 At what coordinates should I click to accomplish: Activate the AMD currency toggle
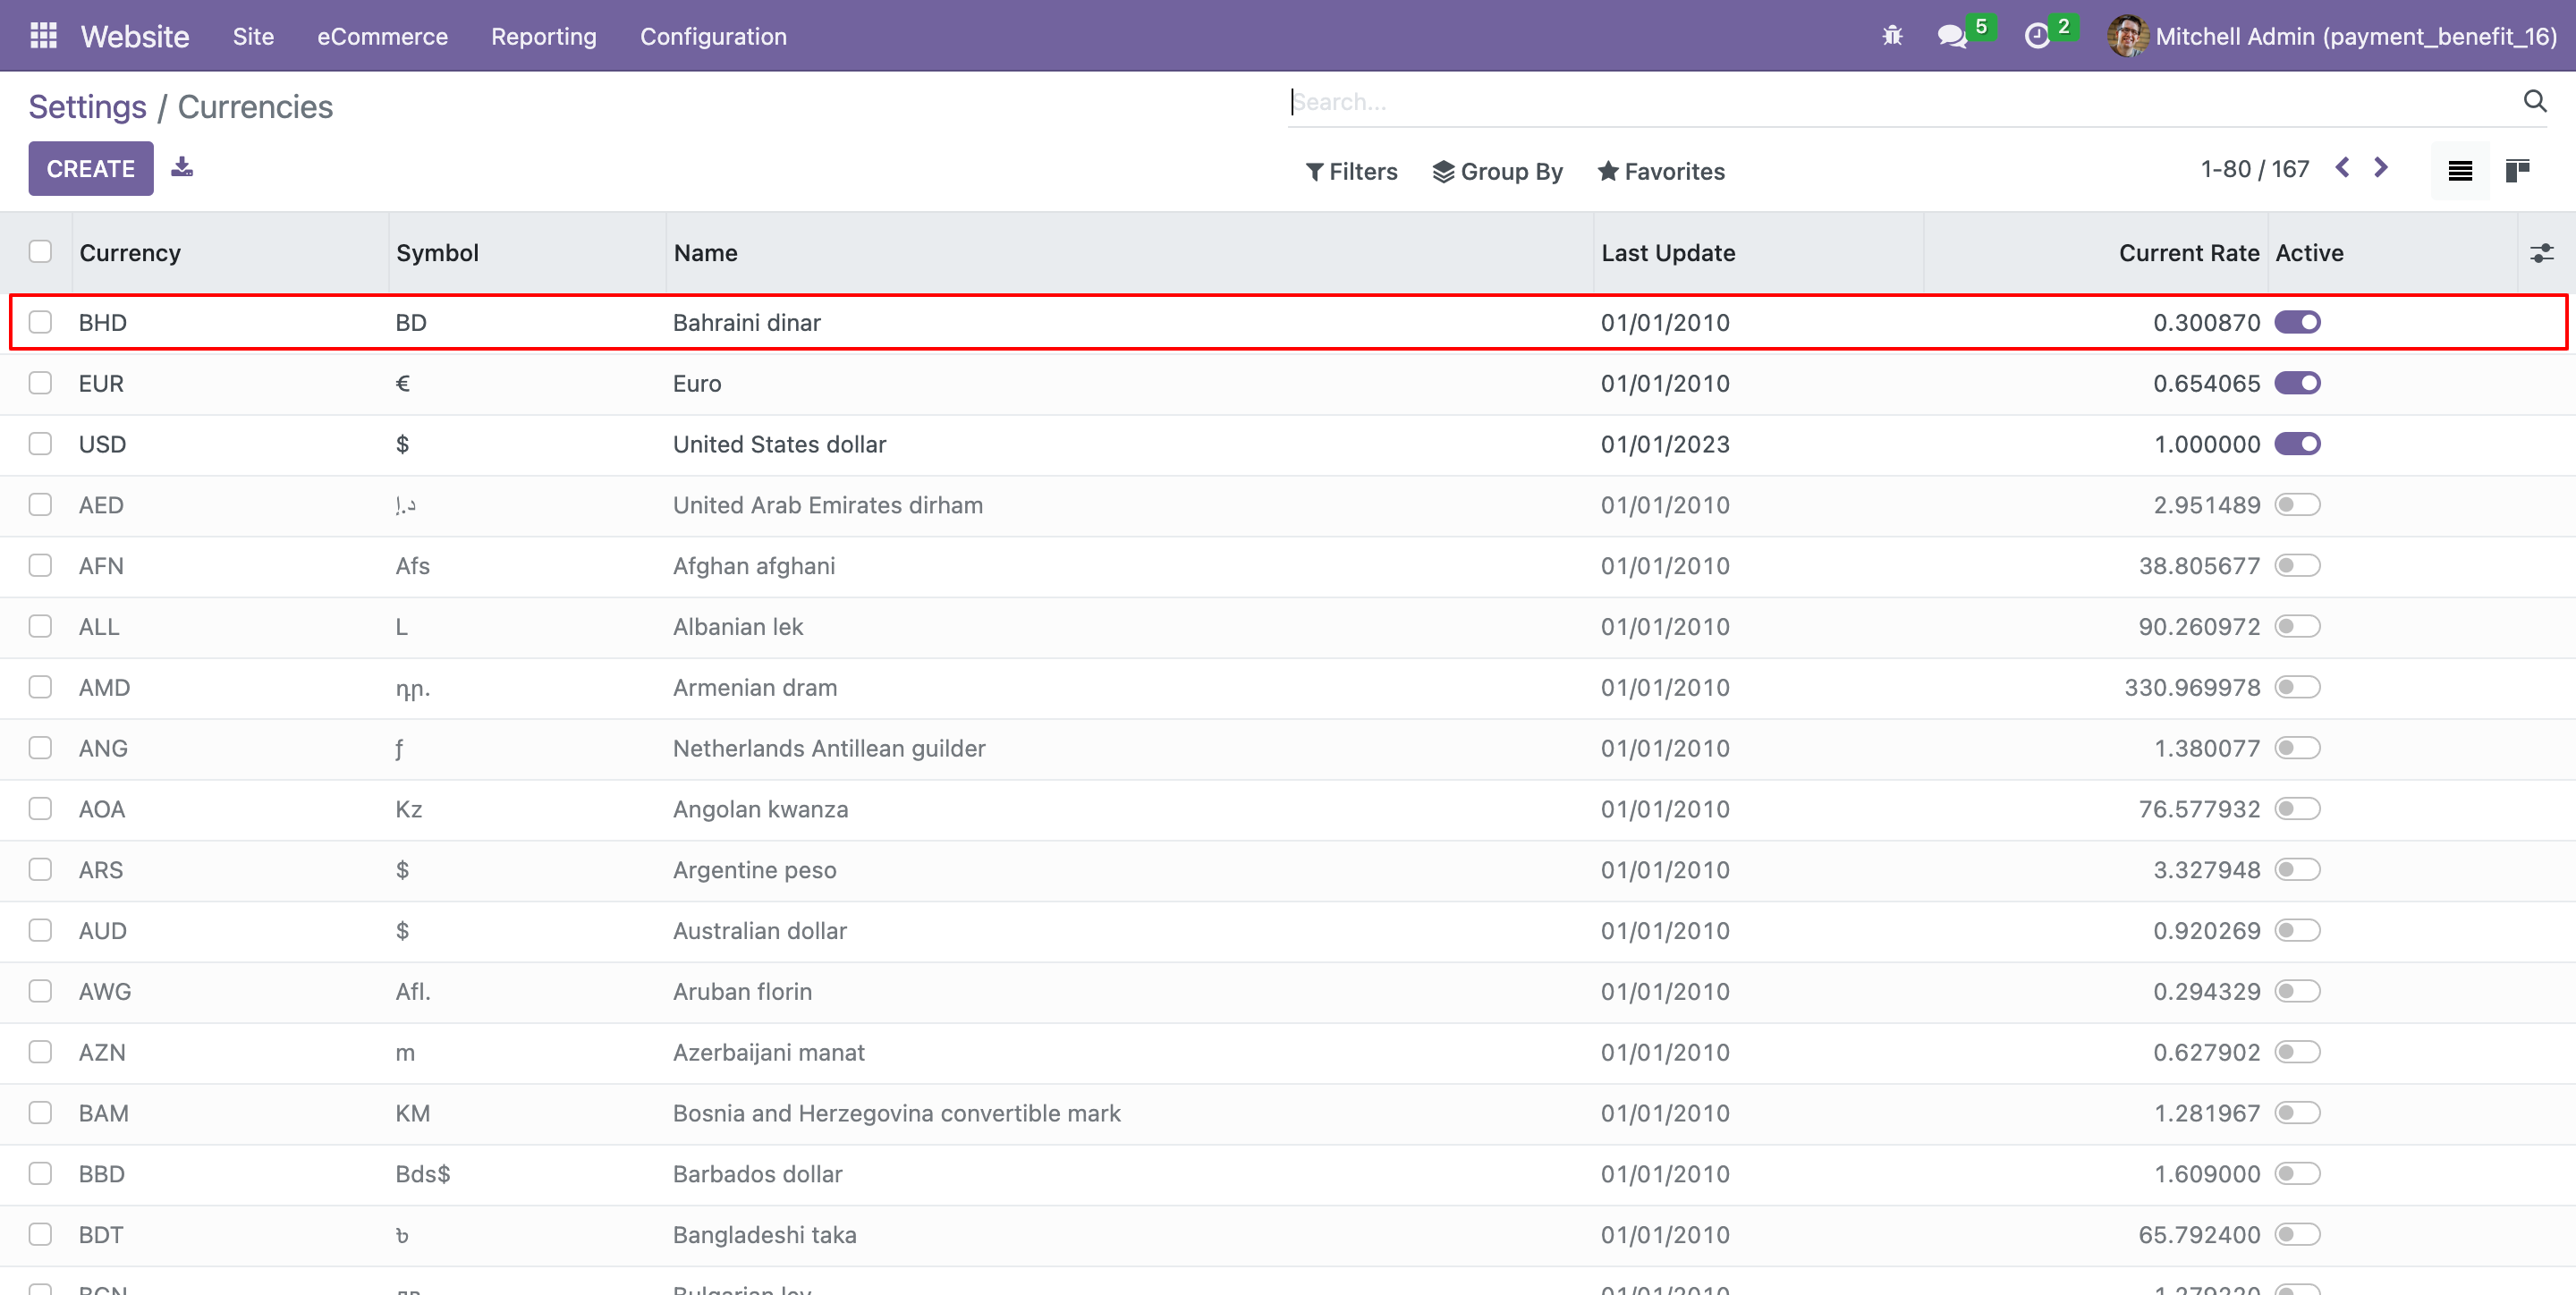[x=2297, y=688]
